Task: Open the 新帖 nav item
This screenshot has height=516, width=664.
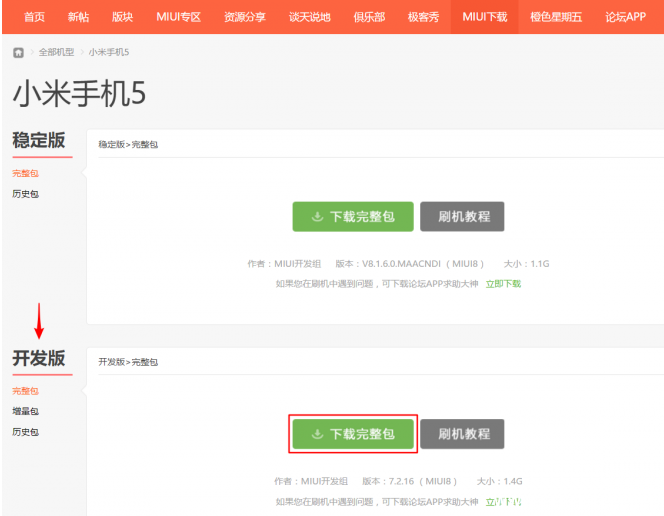Action: coord(78,17)
